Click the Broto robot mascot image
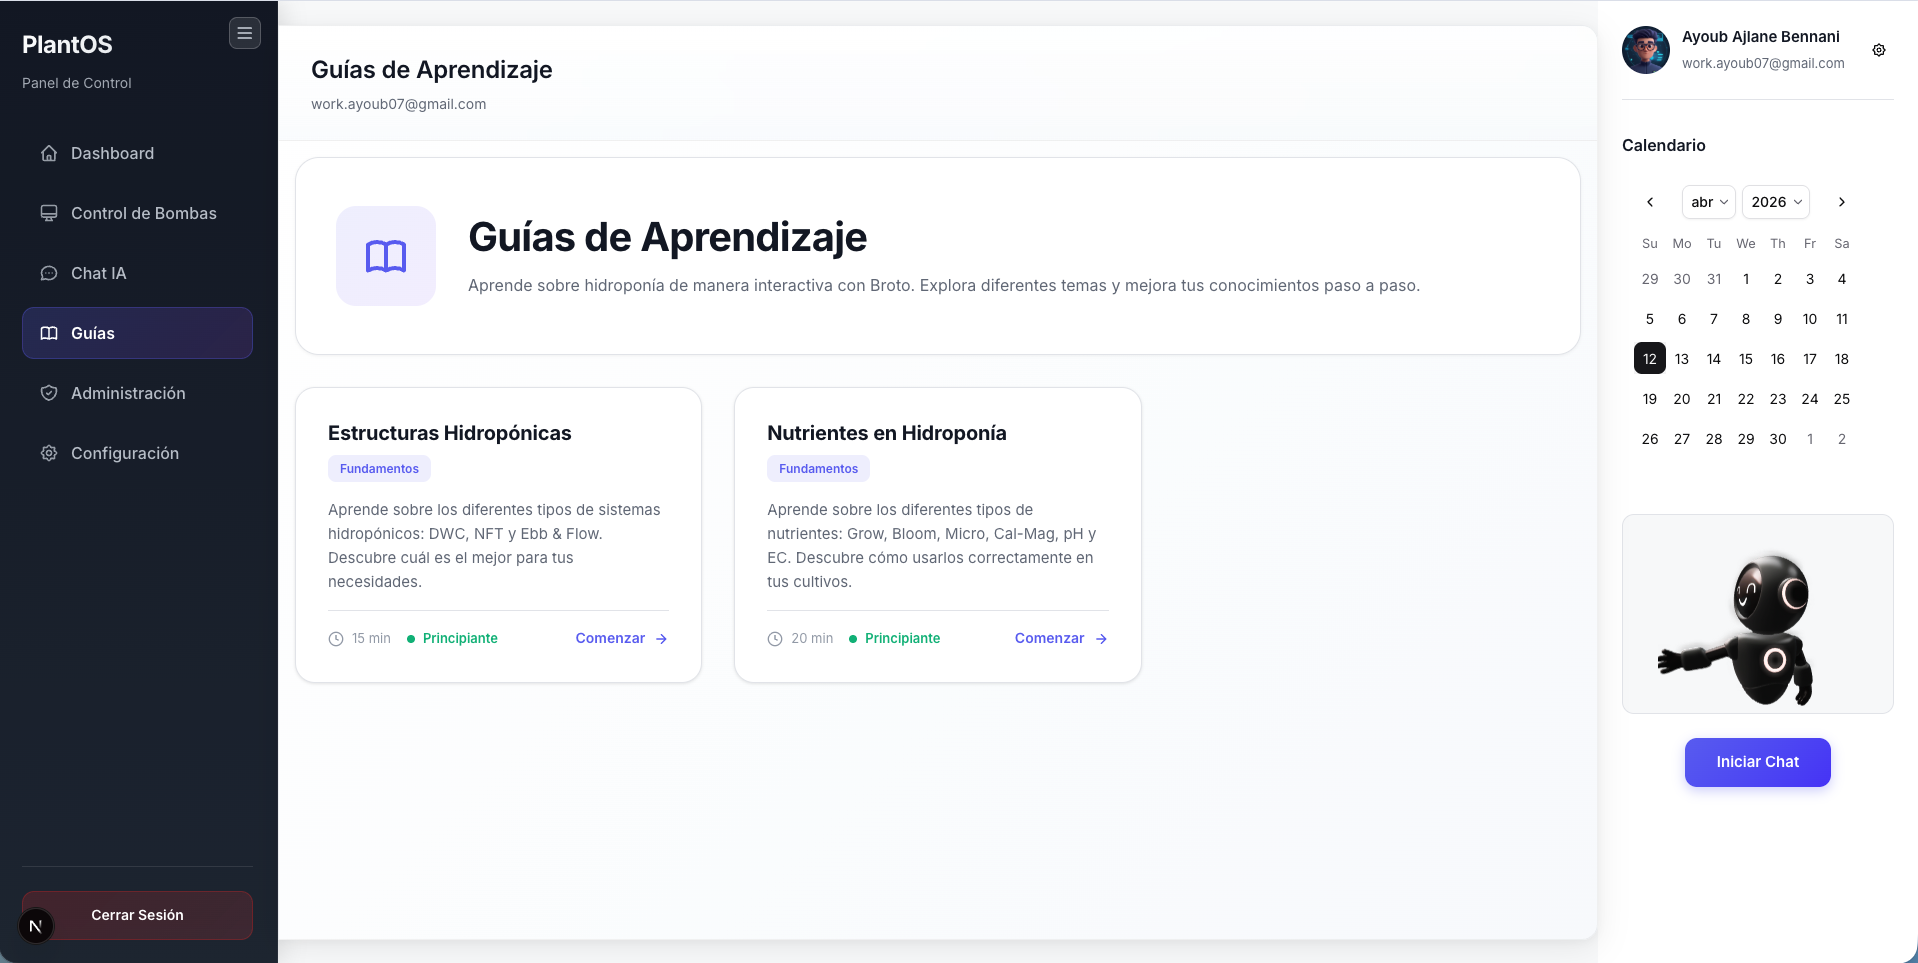This screenshot has height=963, width=1918. tap(1757, 614)
